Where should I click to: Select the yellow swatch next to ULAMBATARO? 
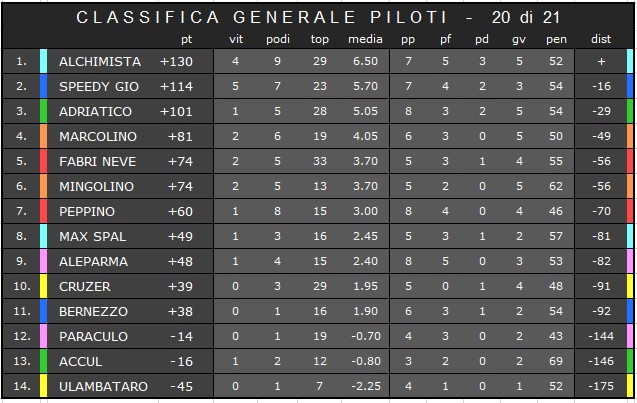pyautogui.click(x=43, y=386)
